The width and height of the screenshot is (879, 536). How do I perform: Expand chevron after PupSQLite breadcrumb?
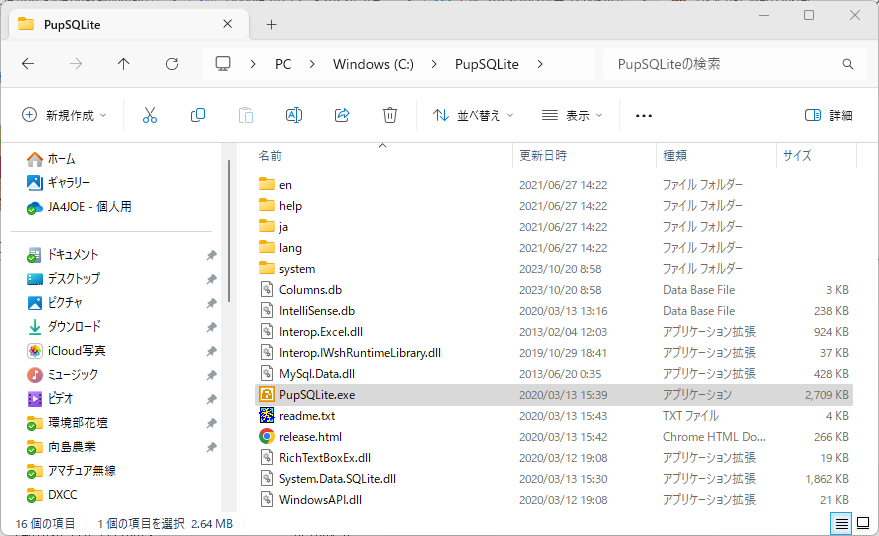[x=540, y=64]
